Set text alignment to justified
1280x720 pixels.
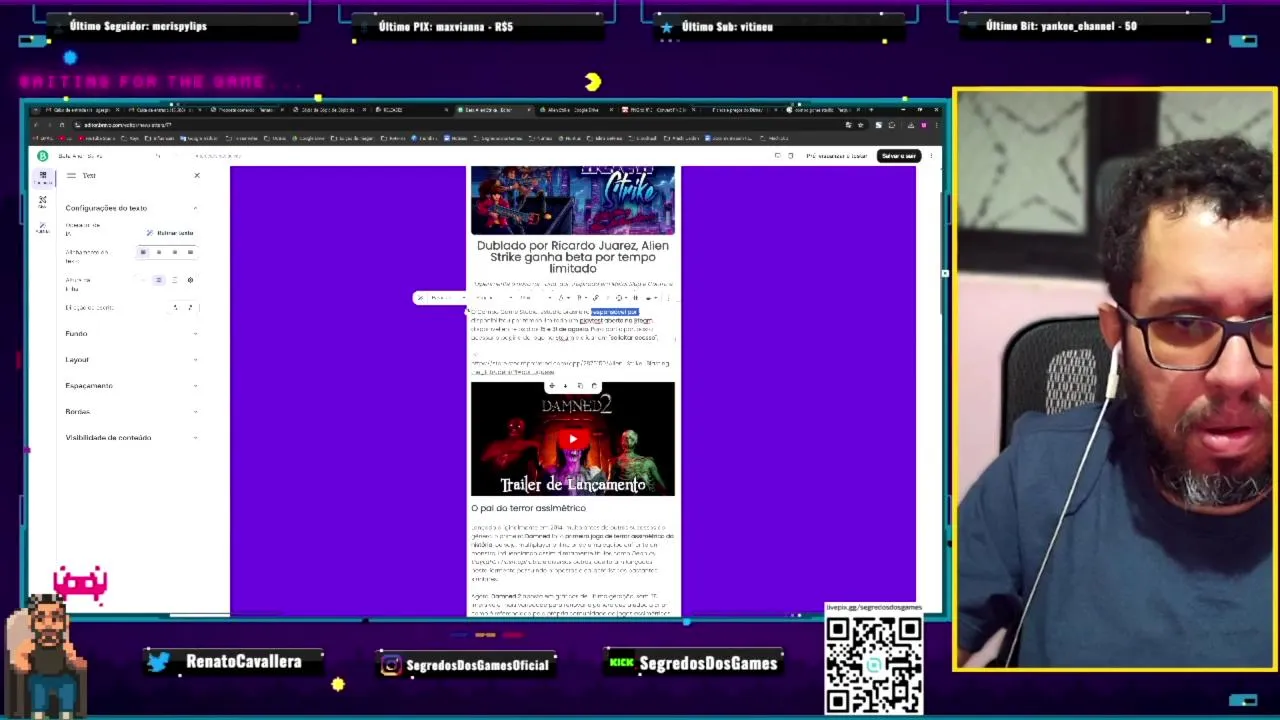click(190, 252)
